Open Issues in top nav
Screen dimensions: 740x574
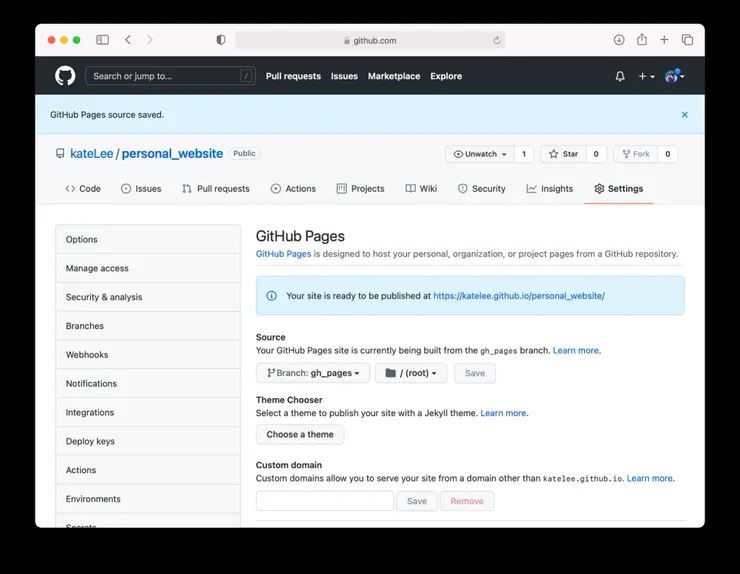pyautogui.click(x=344, y=76)
